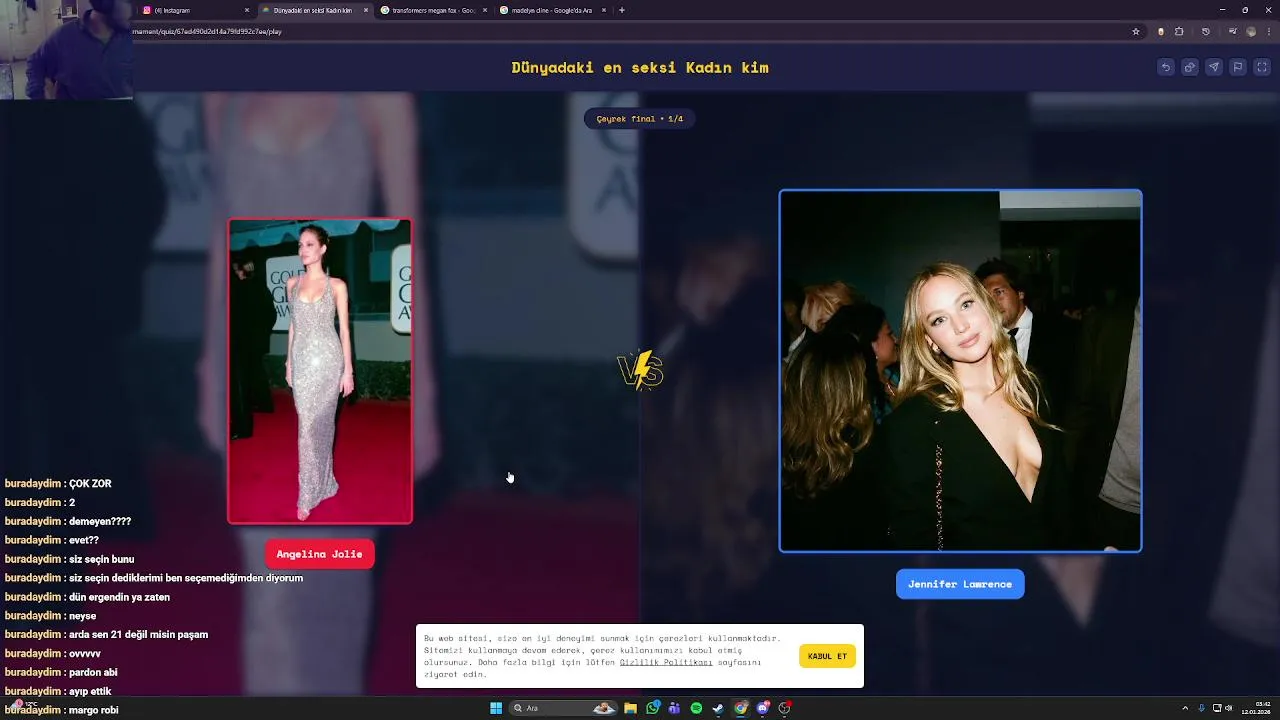Click chat message 'arda sen 21 değil misin paşam'
The height and width of the screenshot is (720, 1280).
click(x=138, y=635)
